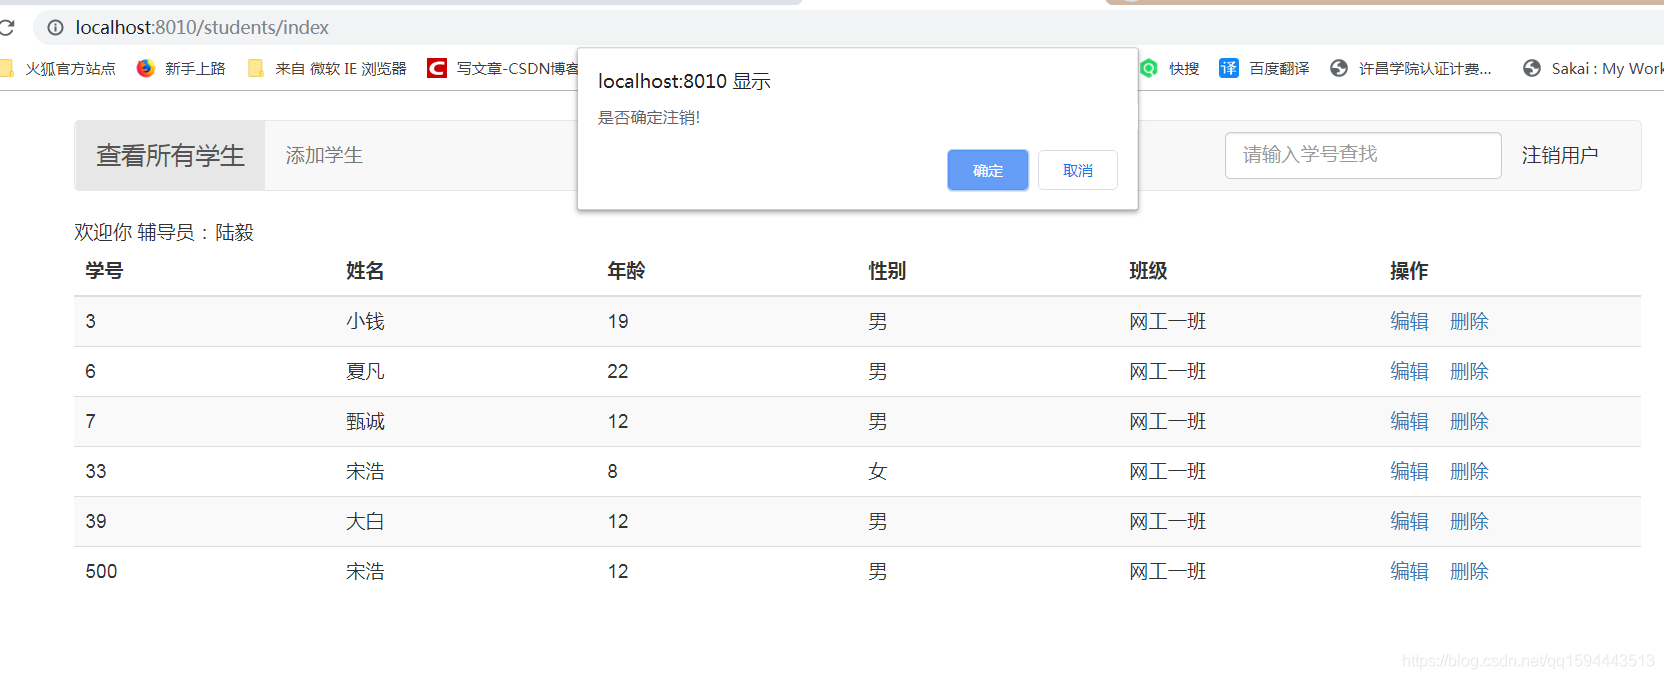The height and width of the screenshot is (679, 1664).
Task: Click the 班级 column header
Action: (x=1148, y=271)
